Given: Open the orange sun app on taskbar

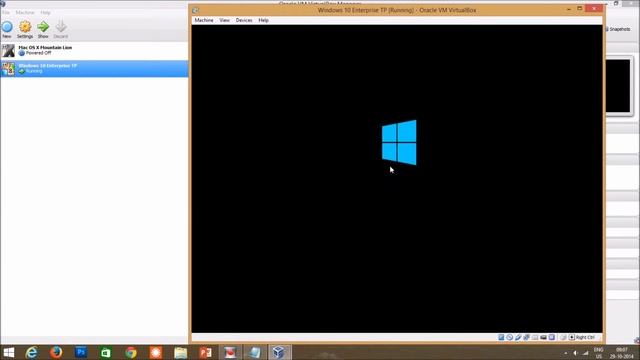Looking at the screenshot, I should coord(156,352).
